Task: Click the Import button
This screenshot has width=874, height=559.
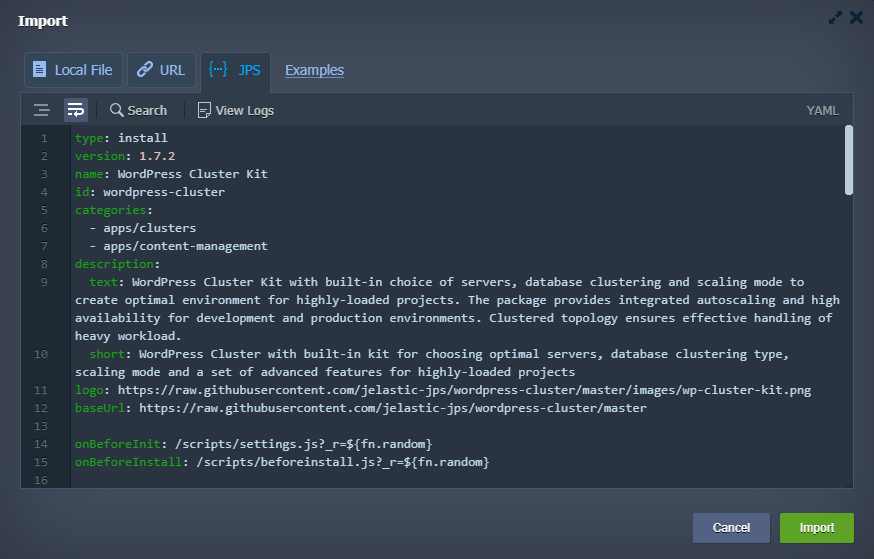Action: pos(817,528)
